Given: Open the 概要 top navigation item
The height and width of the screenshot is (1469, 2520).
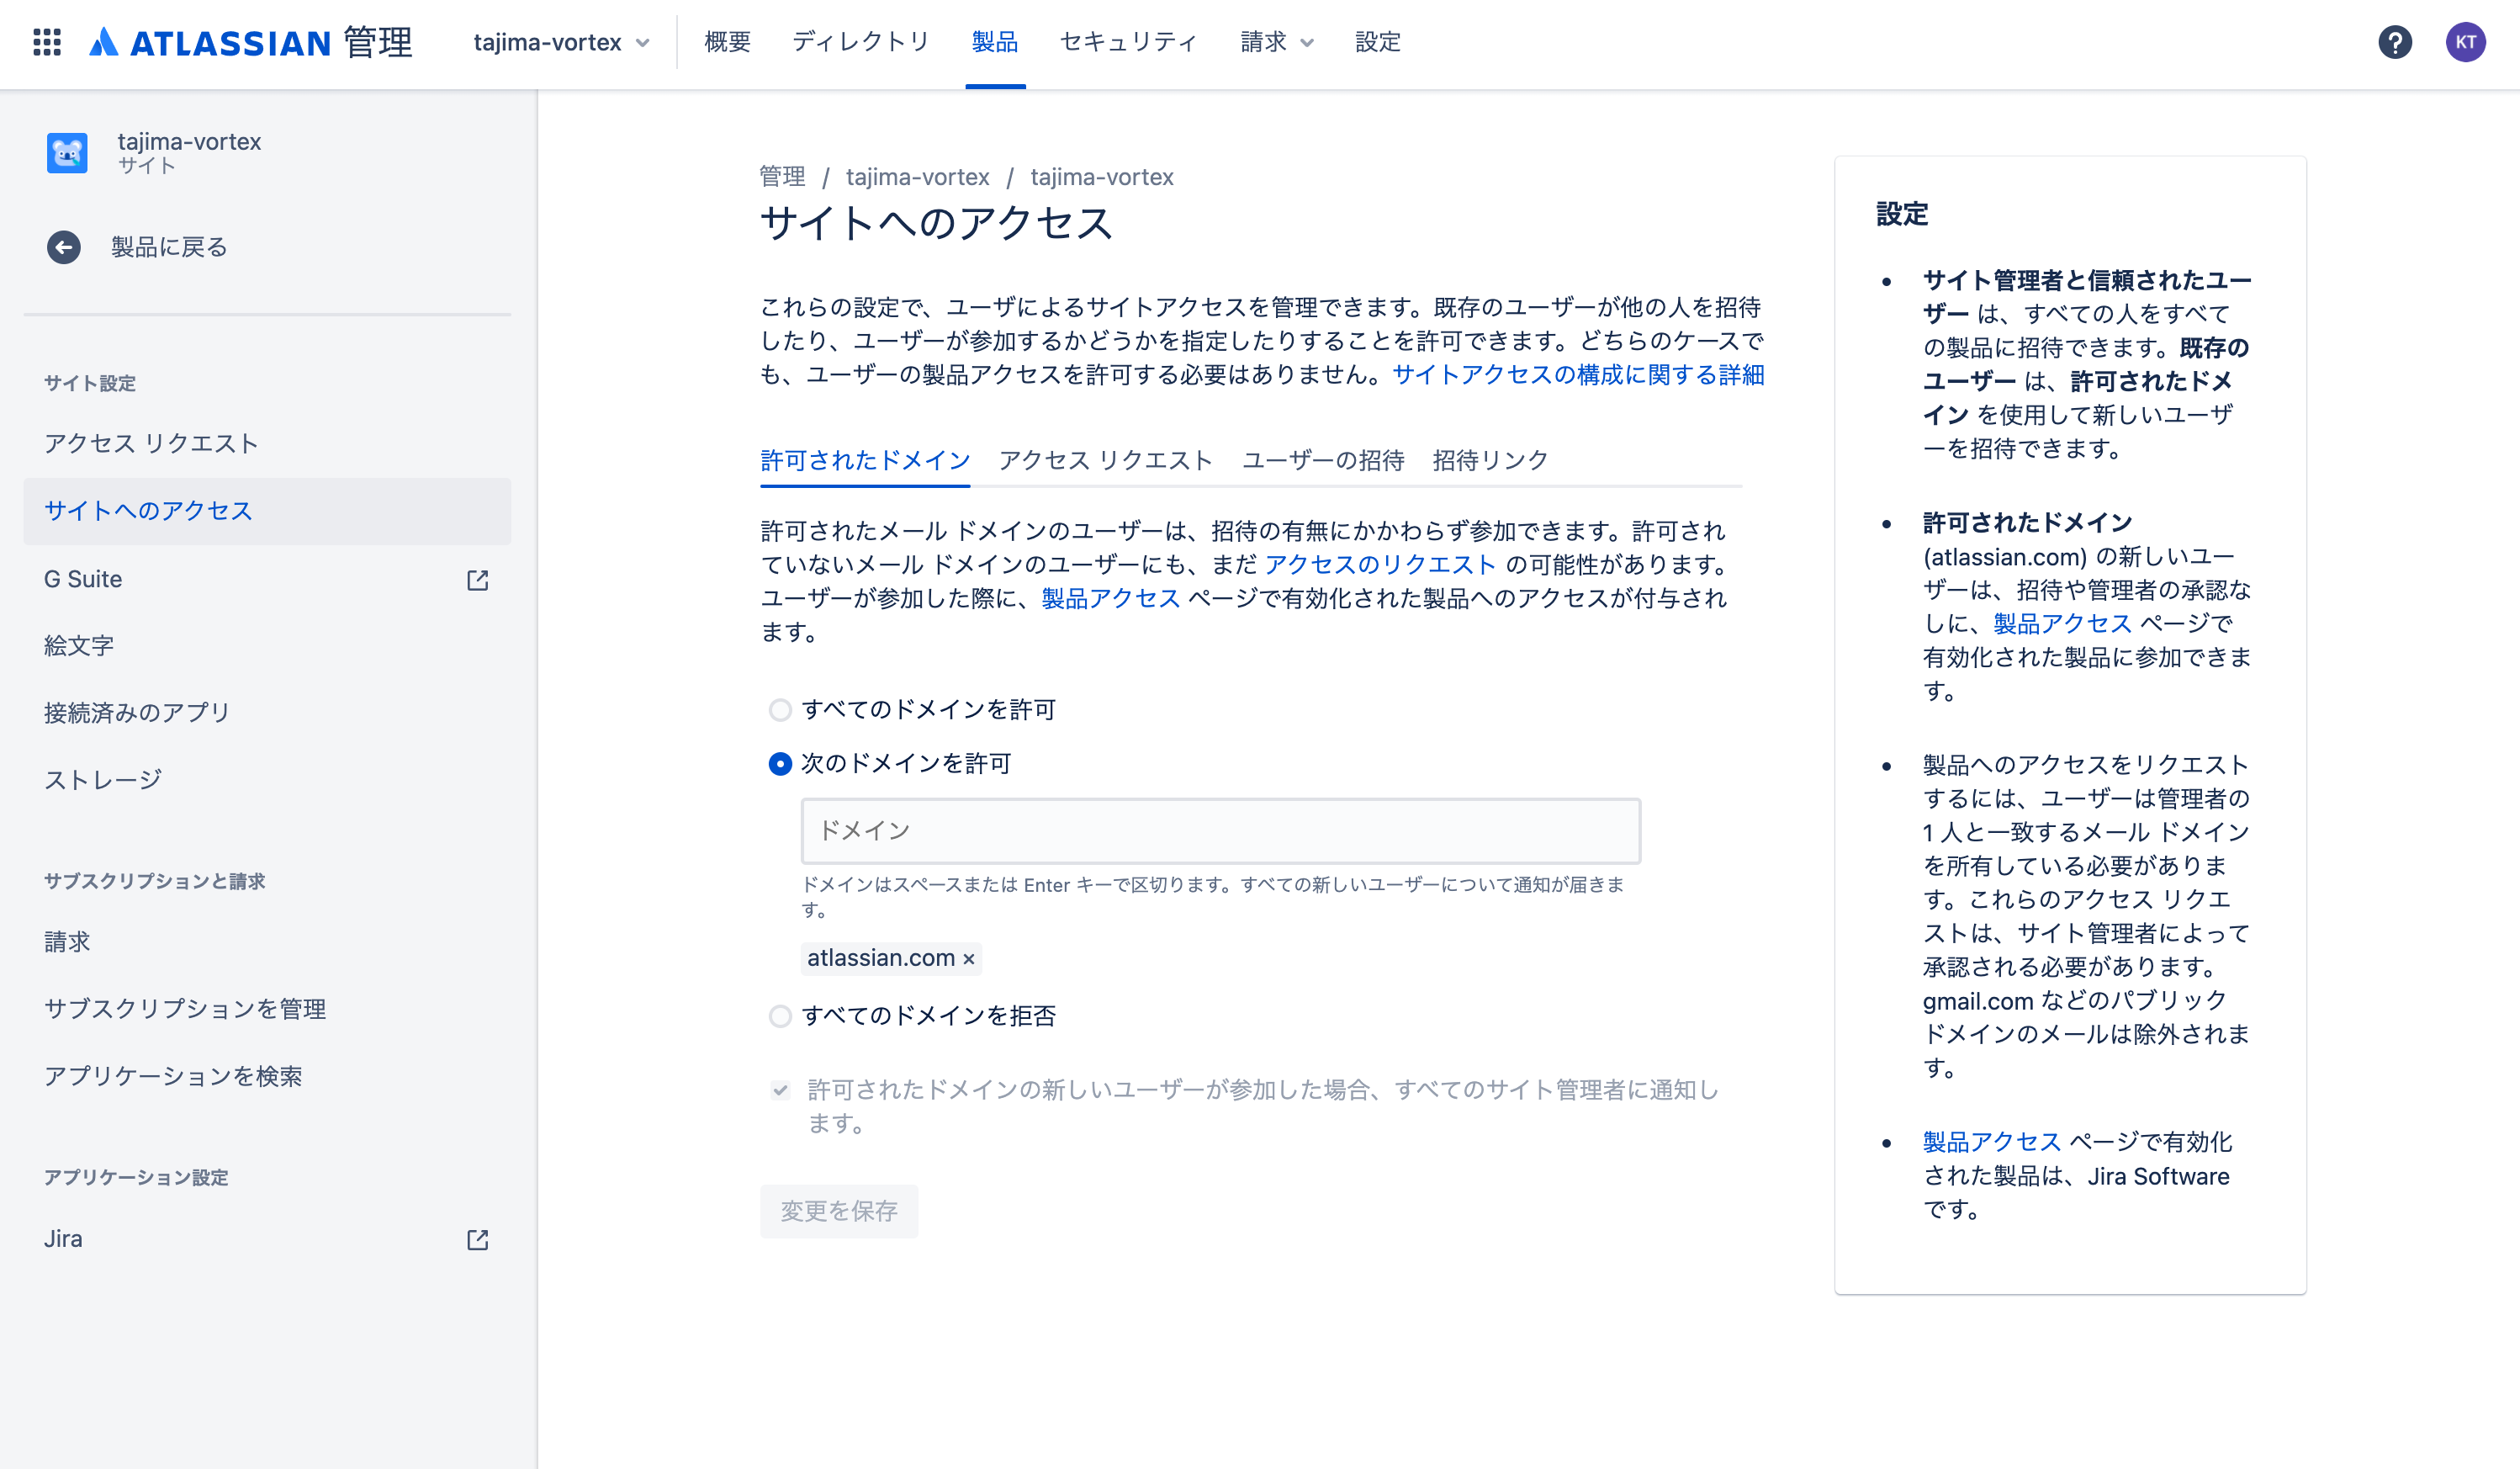Looking at the screenshot, I should pyautogui.click(x=727, y=42).
